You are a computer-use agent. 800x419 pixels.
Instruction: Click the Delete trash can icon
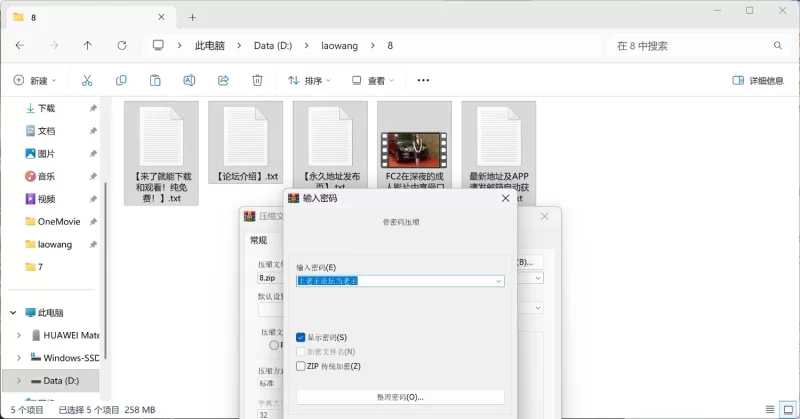(x=257, y=80)
